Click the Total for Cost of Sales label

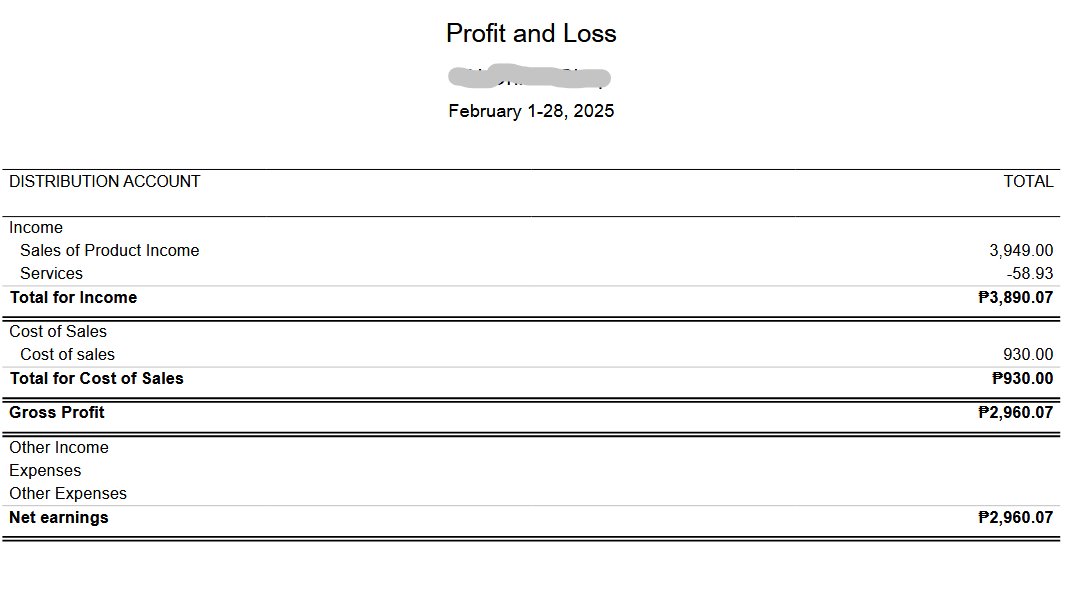click(96, 379)
